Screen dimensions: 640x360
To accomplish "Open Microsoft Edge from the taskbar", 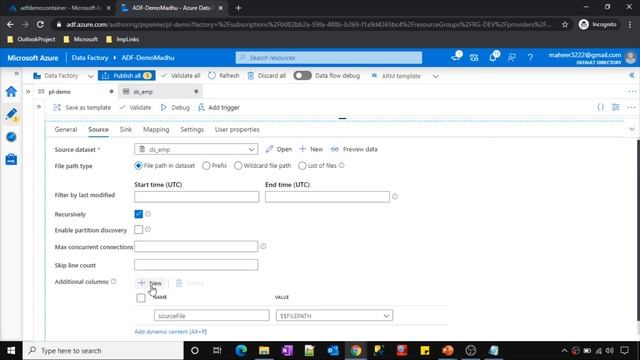I will coord(241,351).
